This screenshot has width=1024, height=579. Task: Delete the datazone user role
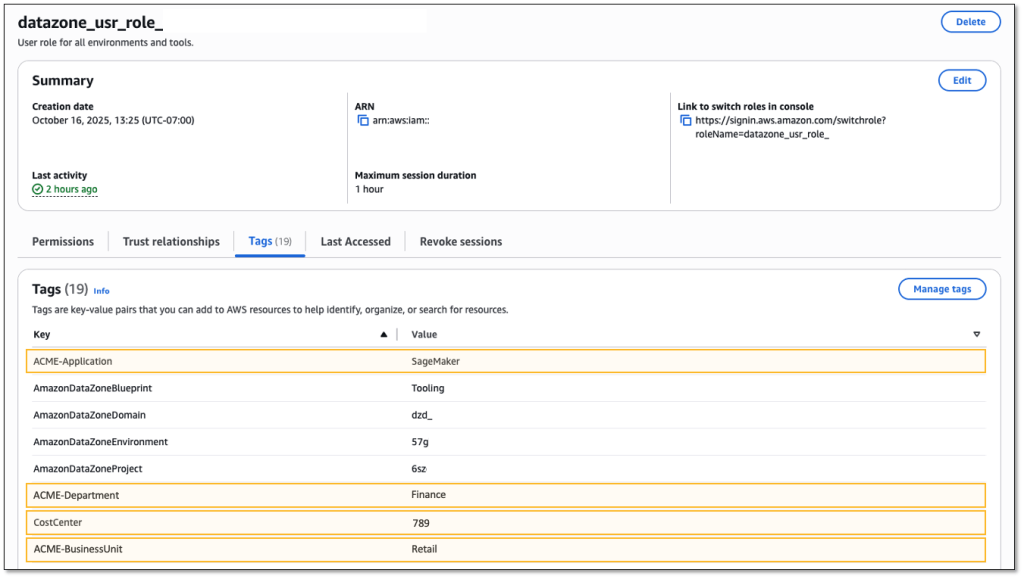(970, 21)
